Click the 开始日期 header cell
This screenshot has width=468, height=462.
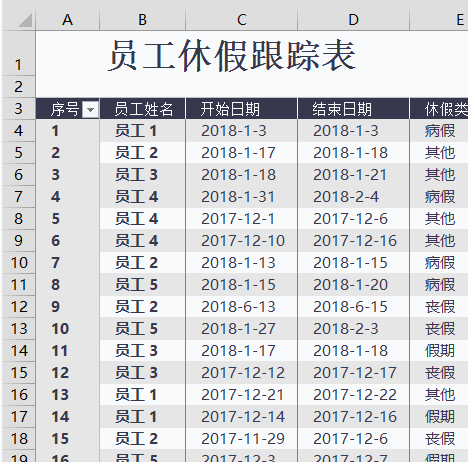[x=242, y=109]
